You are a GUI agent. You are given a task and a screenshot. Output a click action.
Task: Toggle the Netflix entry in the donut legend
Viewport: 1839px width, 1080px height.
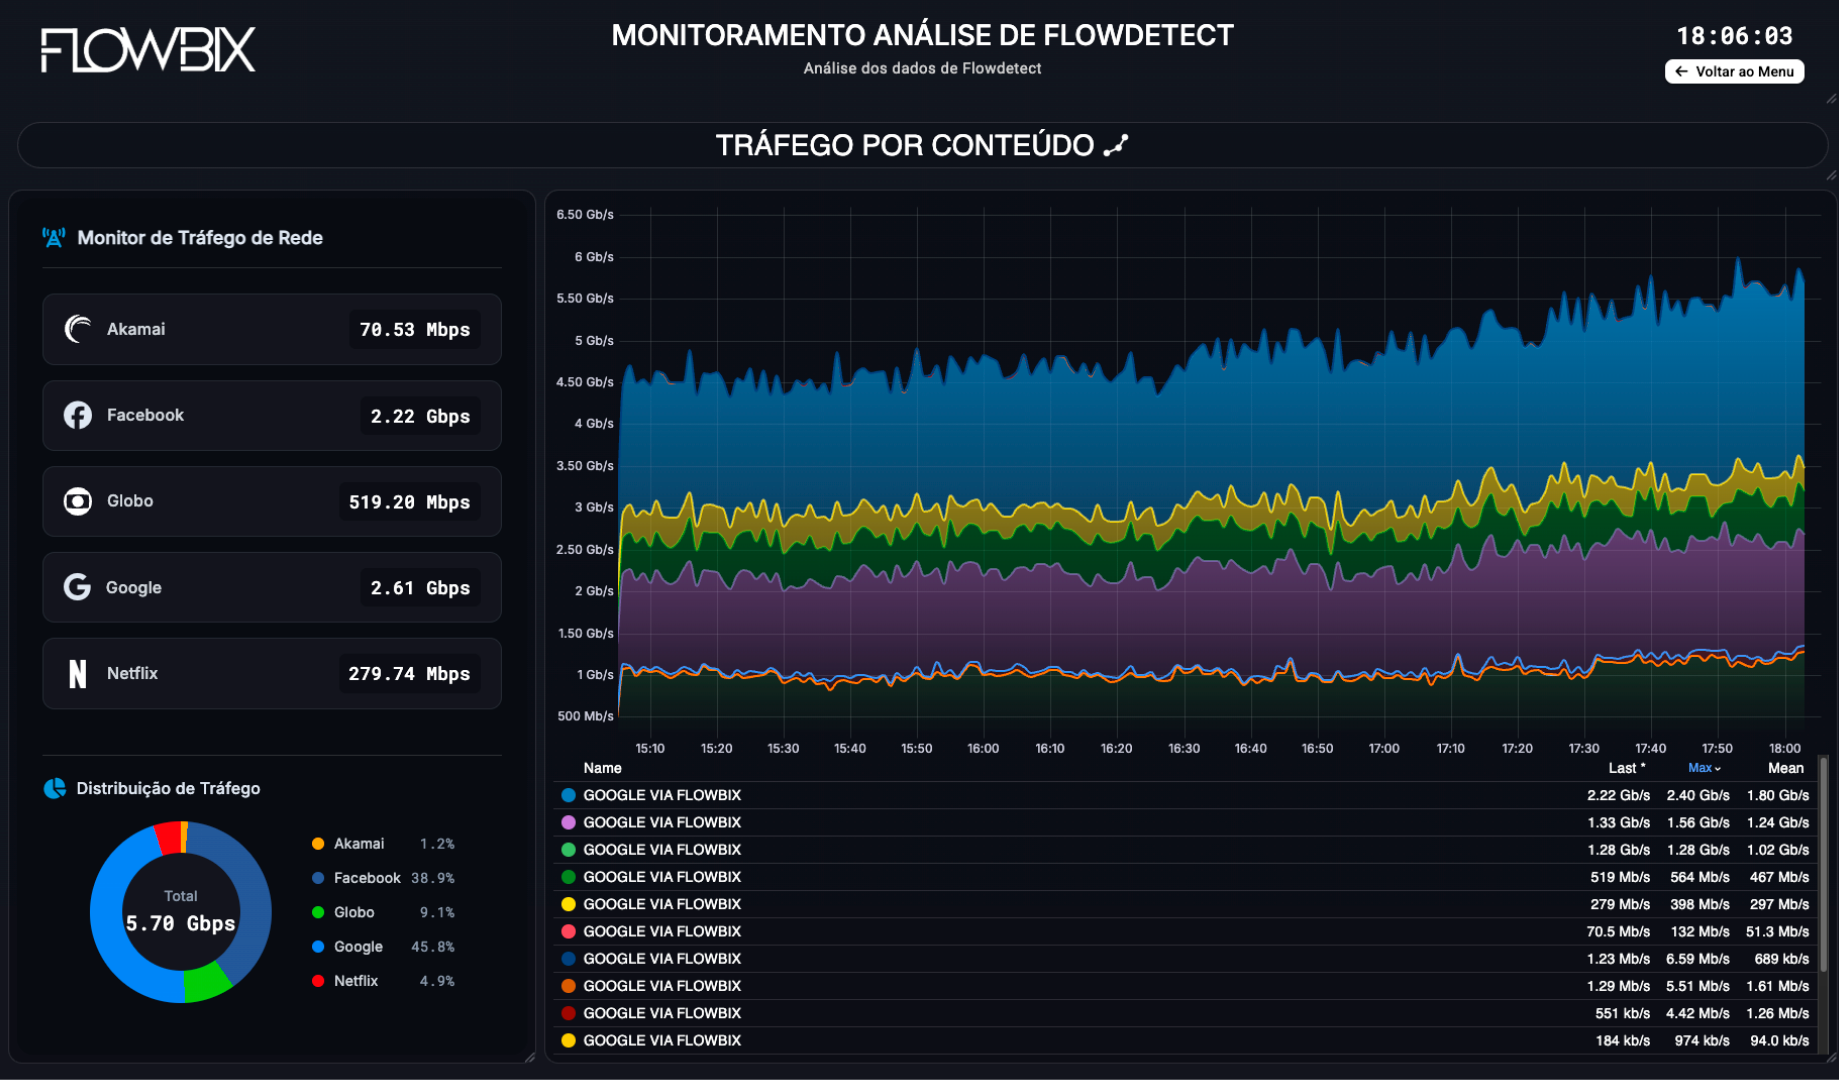pos(355,981)
